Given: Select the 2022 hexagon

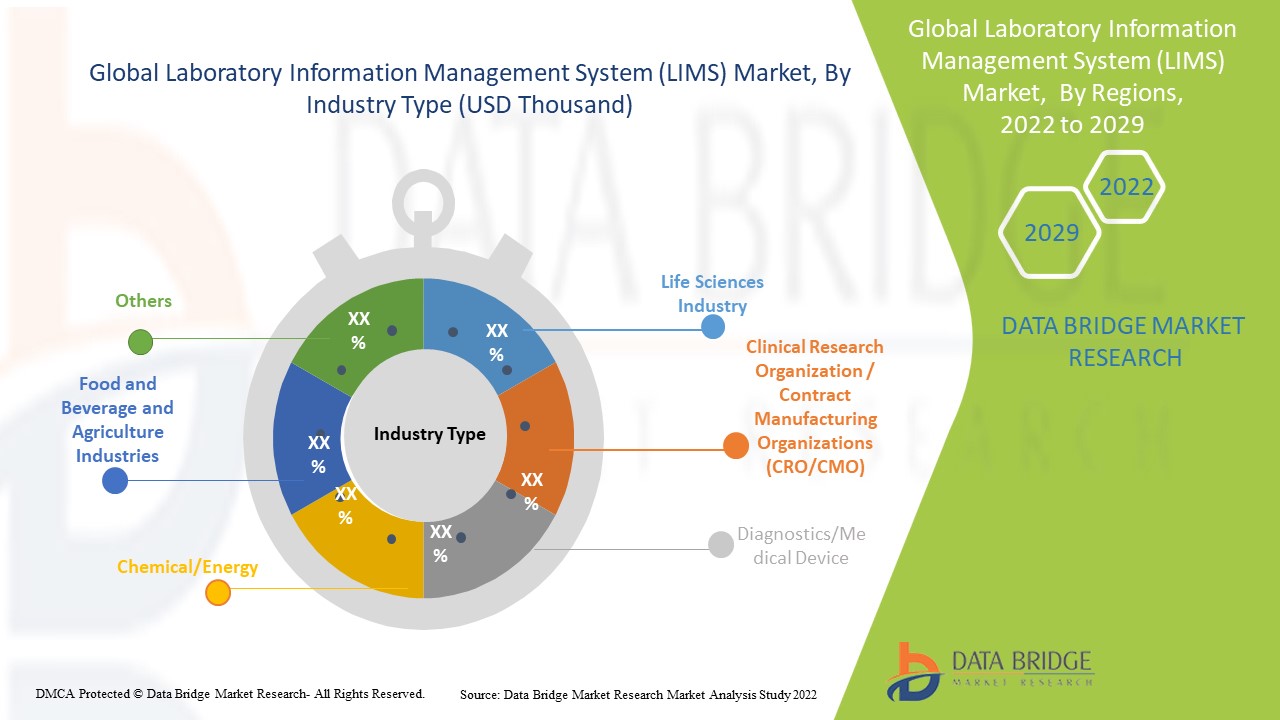Looking at the screenshot, I should pos(1125,187).
